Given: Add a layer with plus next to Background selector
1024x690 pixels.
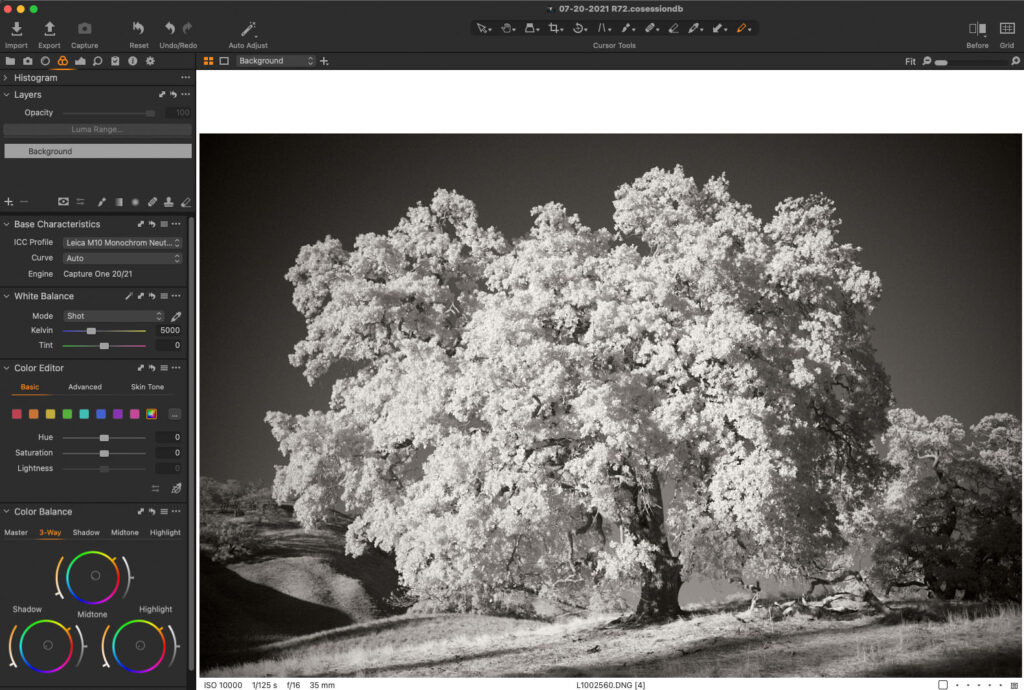Looking at the screenshot, I should [x=324, y=61].
